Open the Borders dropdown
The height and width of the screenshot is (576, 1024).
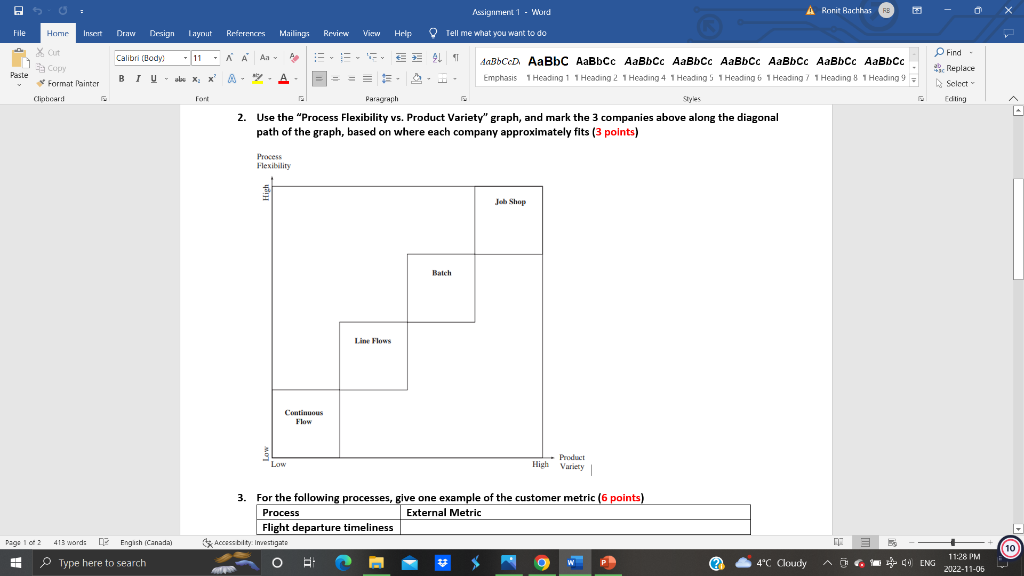(x=455, y=79)
